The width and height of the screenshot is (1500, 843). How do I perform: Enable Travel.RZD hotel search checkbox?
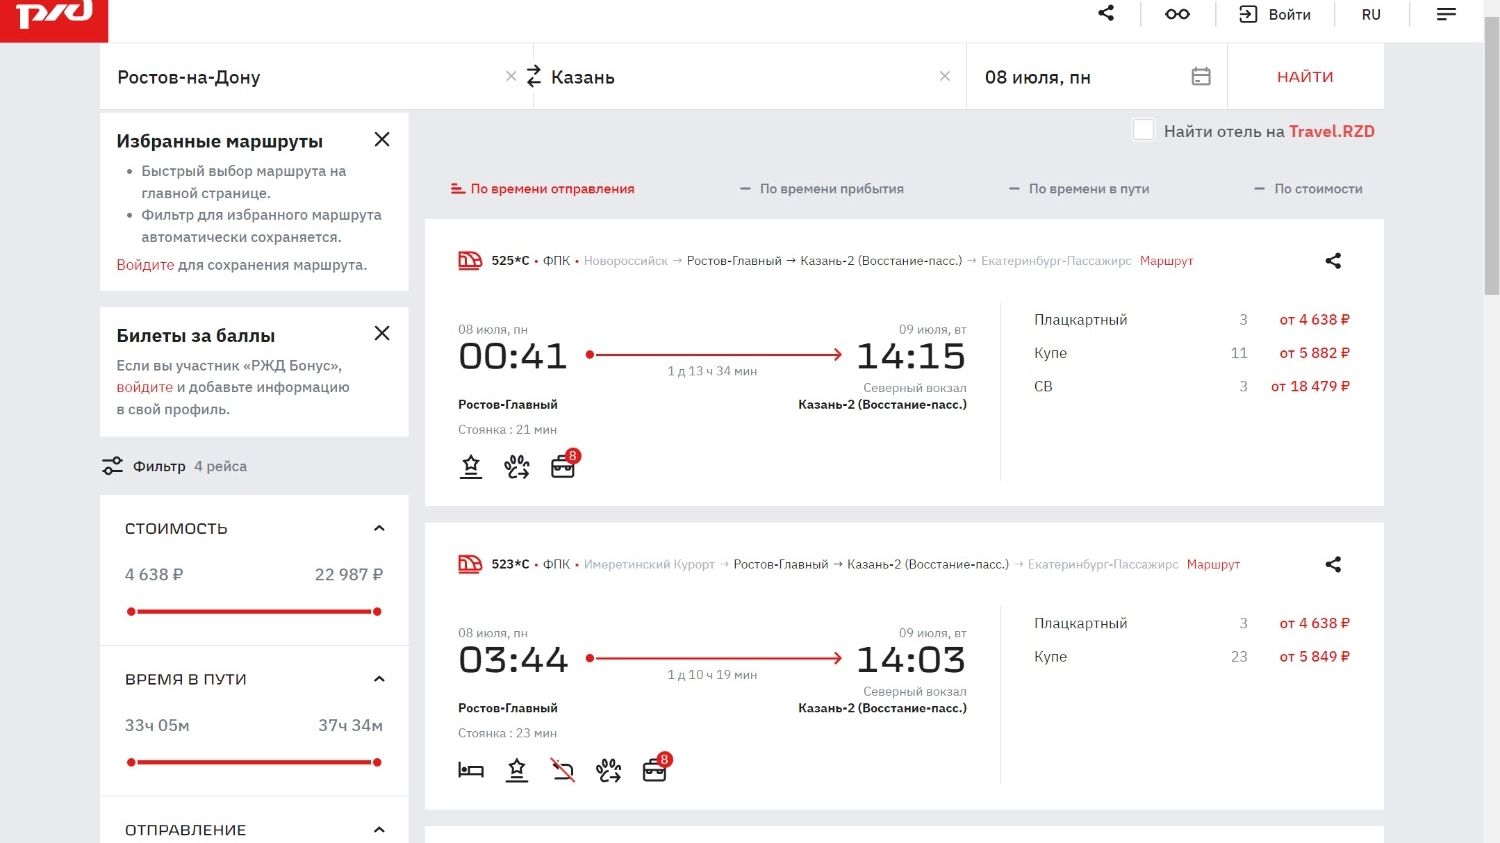[x=1144, y=130]
